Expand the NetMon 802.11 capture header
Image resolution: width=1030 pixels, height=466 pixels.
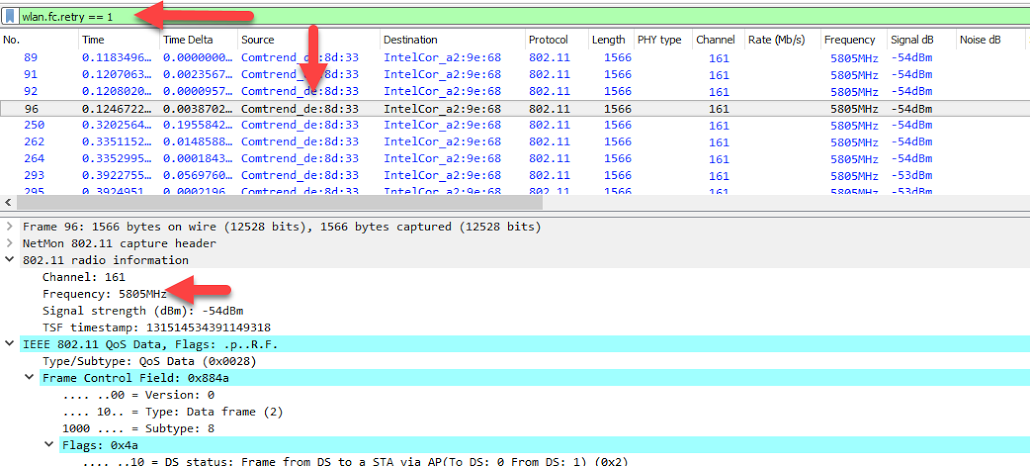(x=10, y=243)
